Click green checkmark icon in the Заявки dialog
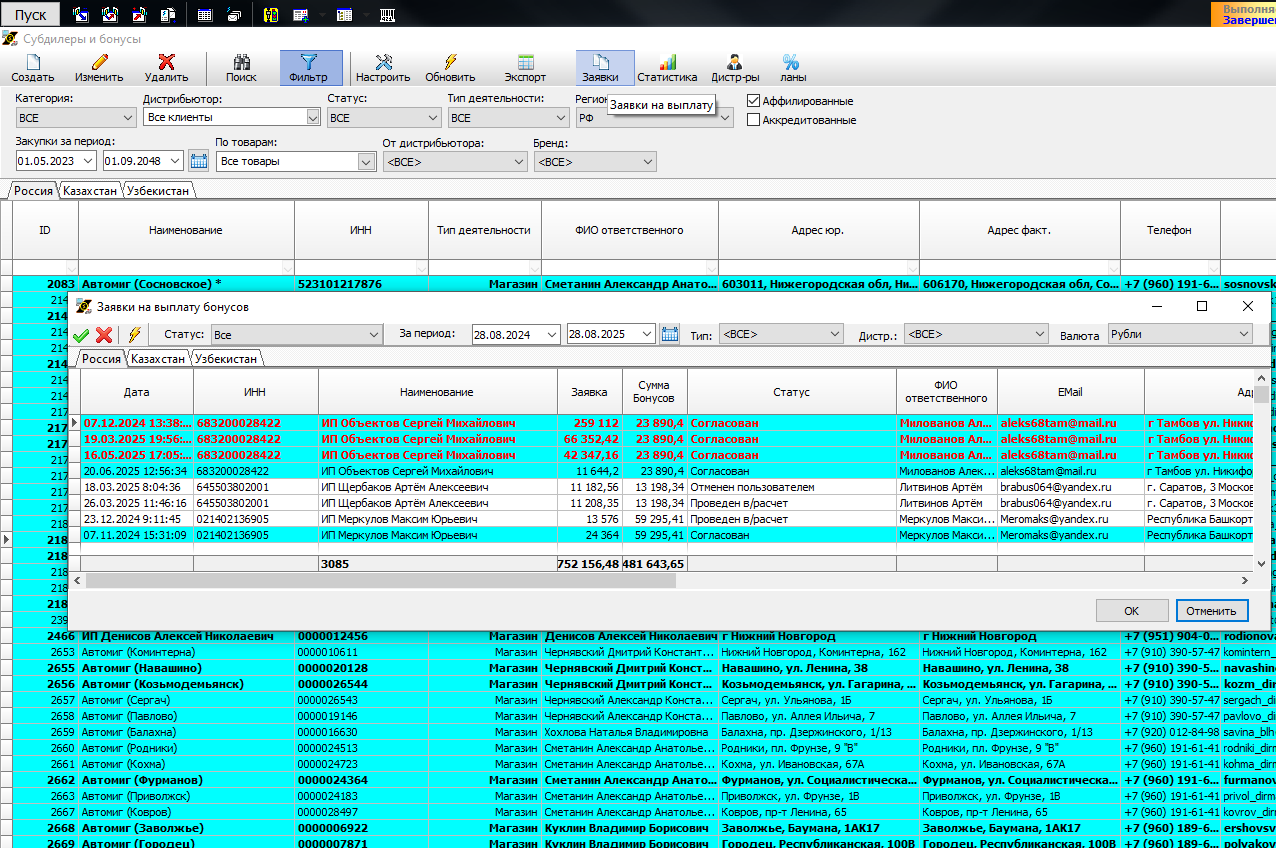 [81, 334]
